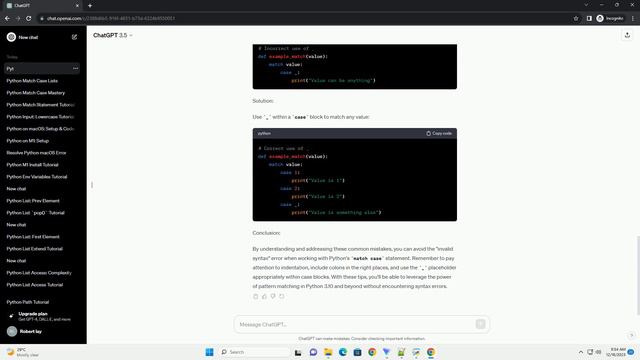Click the 'Solution:' heading text
This screenshot has width=640, height=360.
(x=263, y=101)
